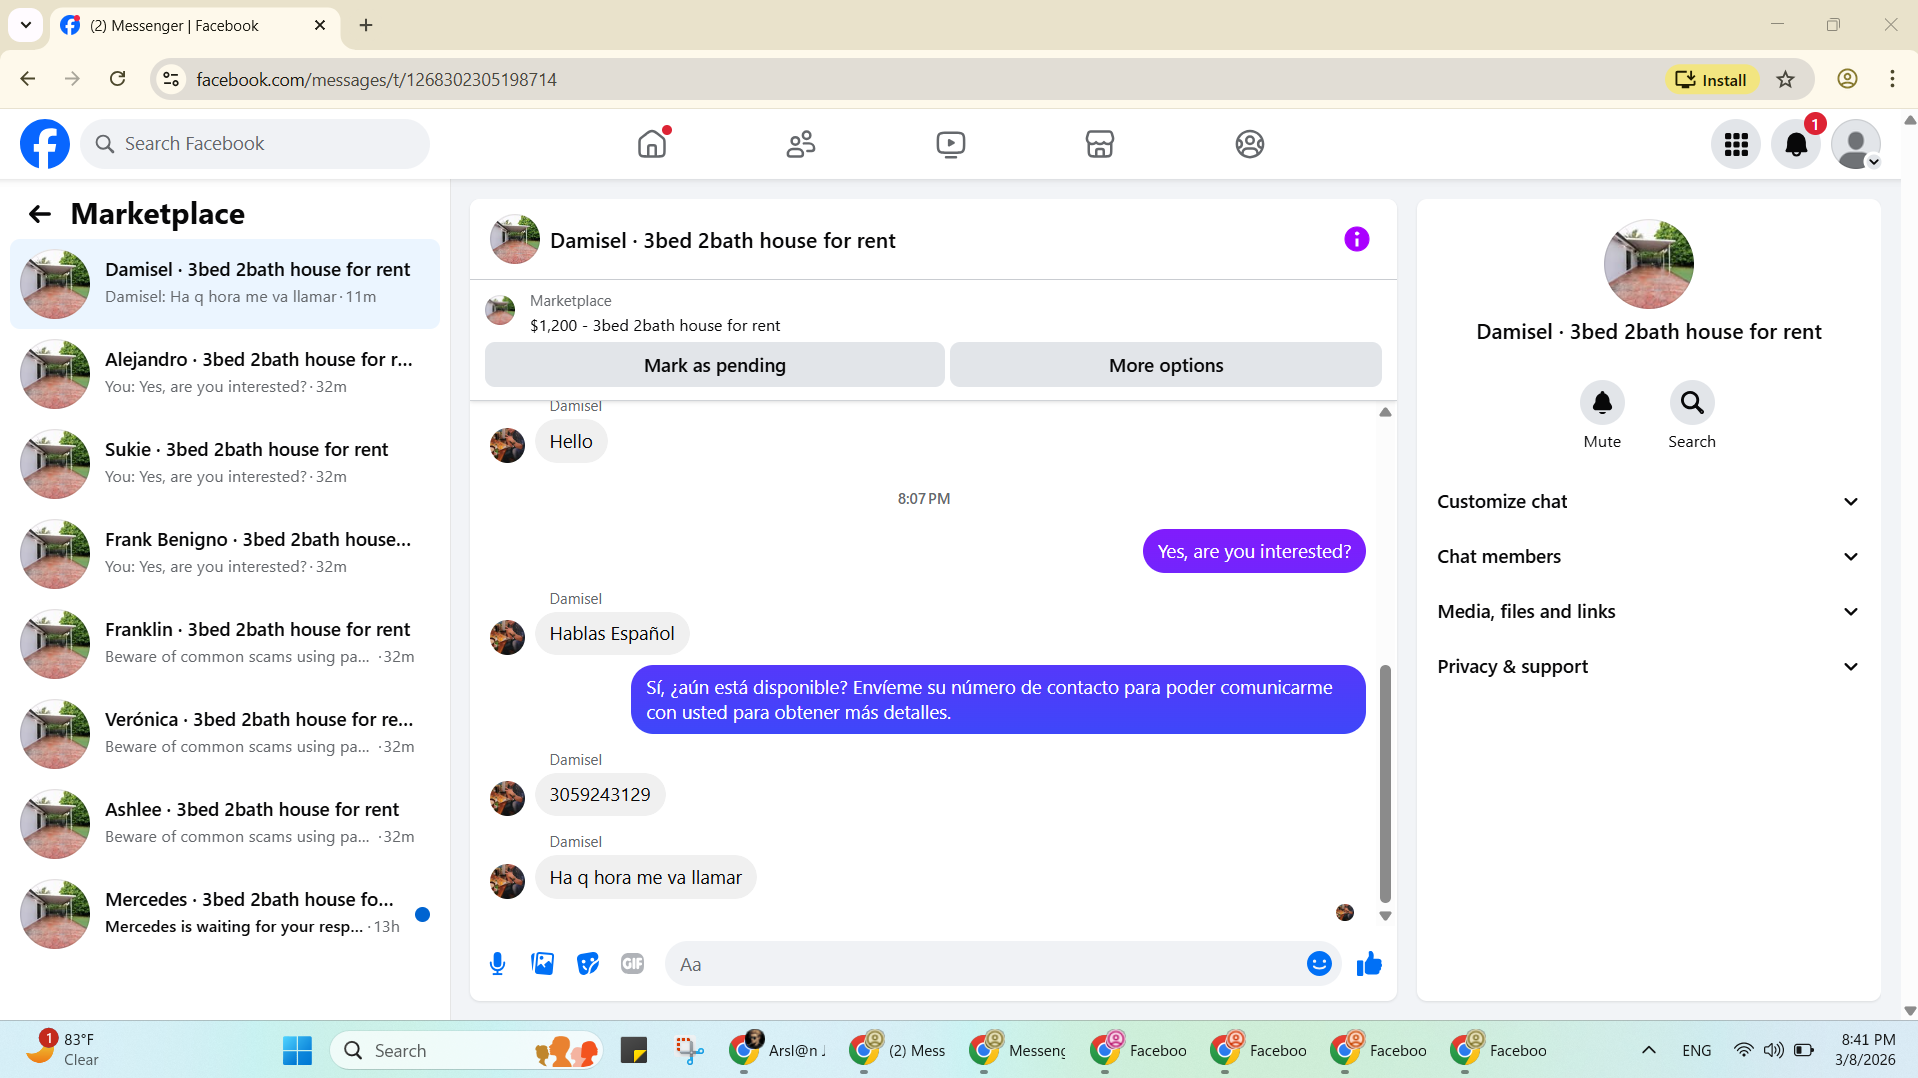Screen dimensions: 1918x1078
Task: Open the tab search dropdown arrow
Action: point(26,25)
